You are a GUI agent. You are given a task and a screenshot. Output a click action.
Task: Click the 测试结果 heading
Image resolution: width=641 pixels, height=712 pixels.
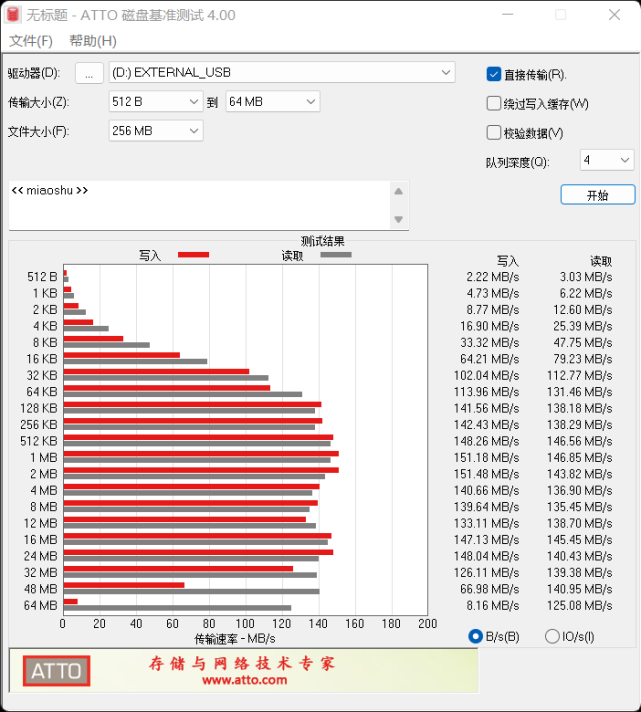click(x=322, y=241)
